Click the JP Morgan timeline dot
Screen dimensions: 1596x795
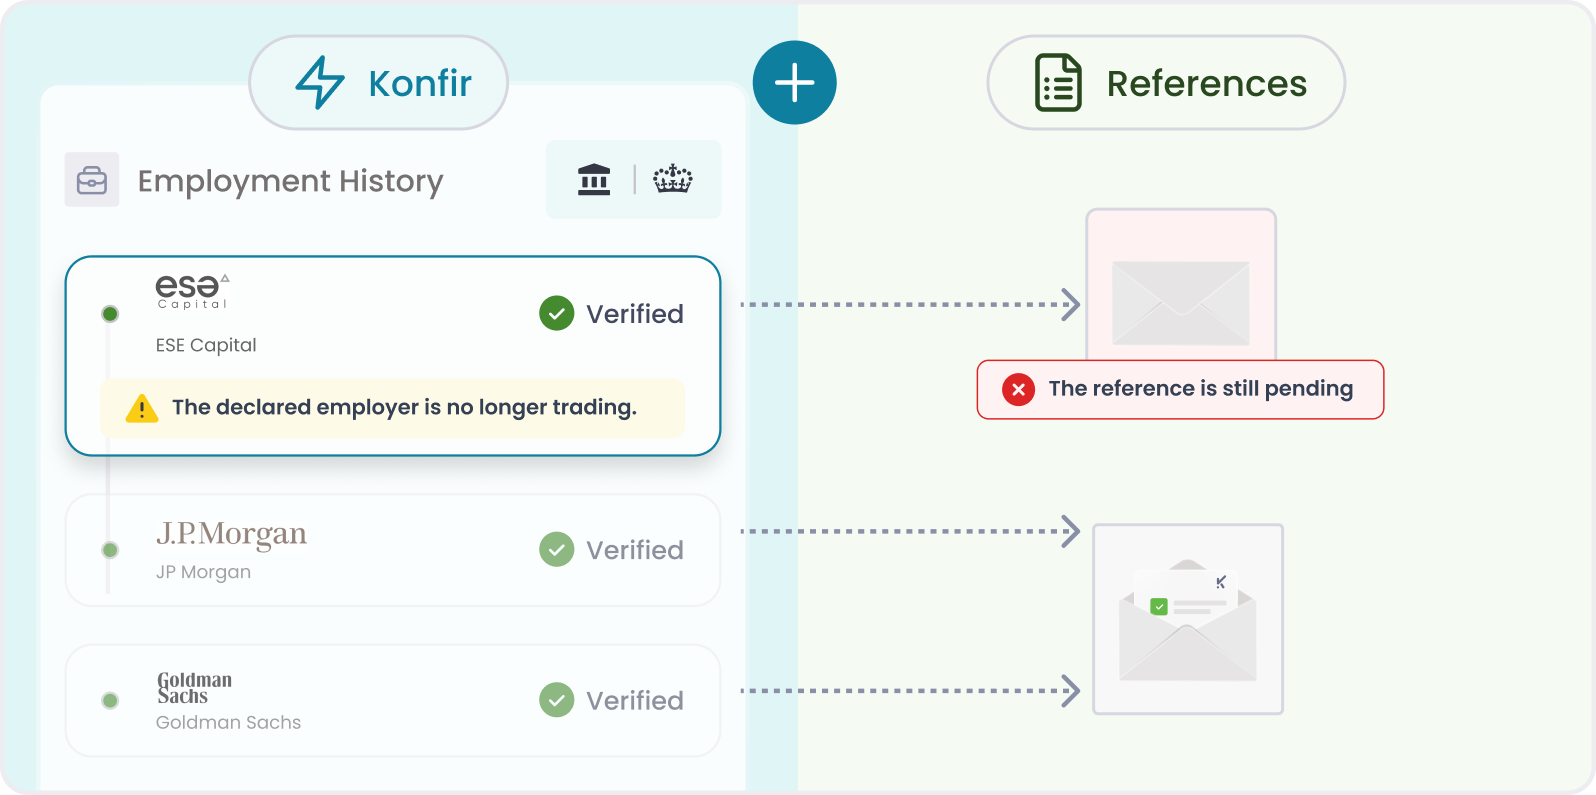[x=110, y=550]
